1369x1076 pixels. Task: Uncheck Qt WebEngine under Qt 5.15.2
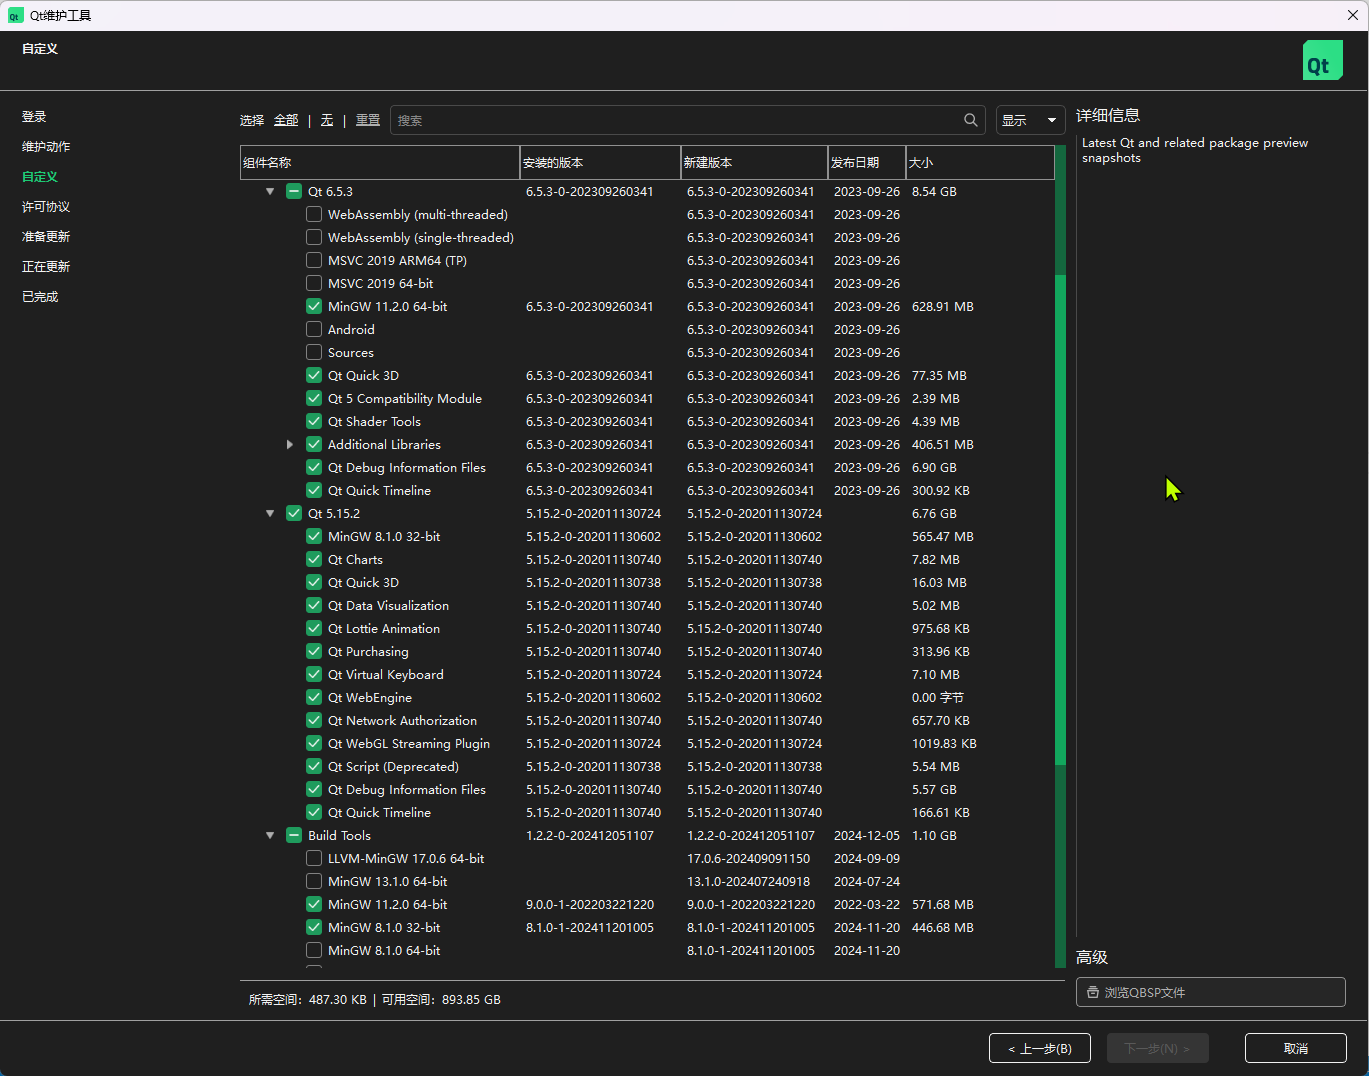(x=314, y=697)
